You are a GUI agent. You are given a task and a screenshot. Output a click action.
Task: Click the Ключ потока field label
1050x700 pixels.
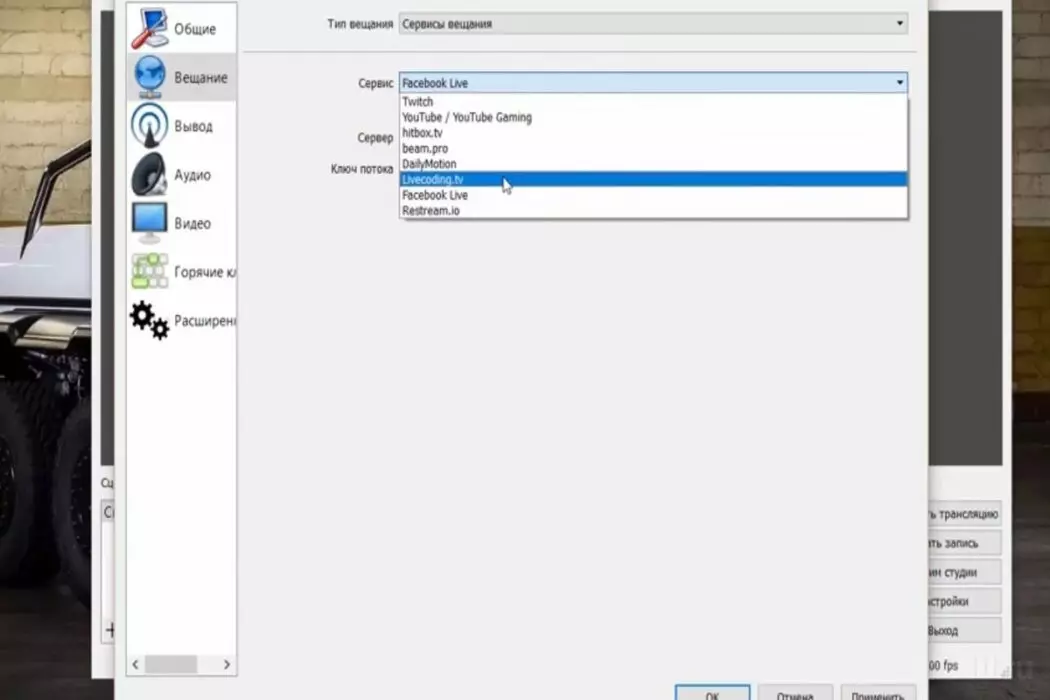[x=362, y=169]
